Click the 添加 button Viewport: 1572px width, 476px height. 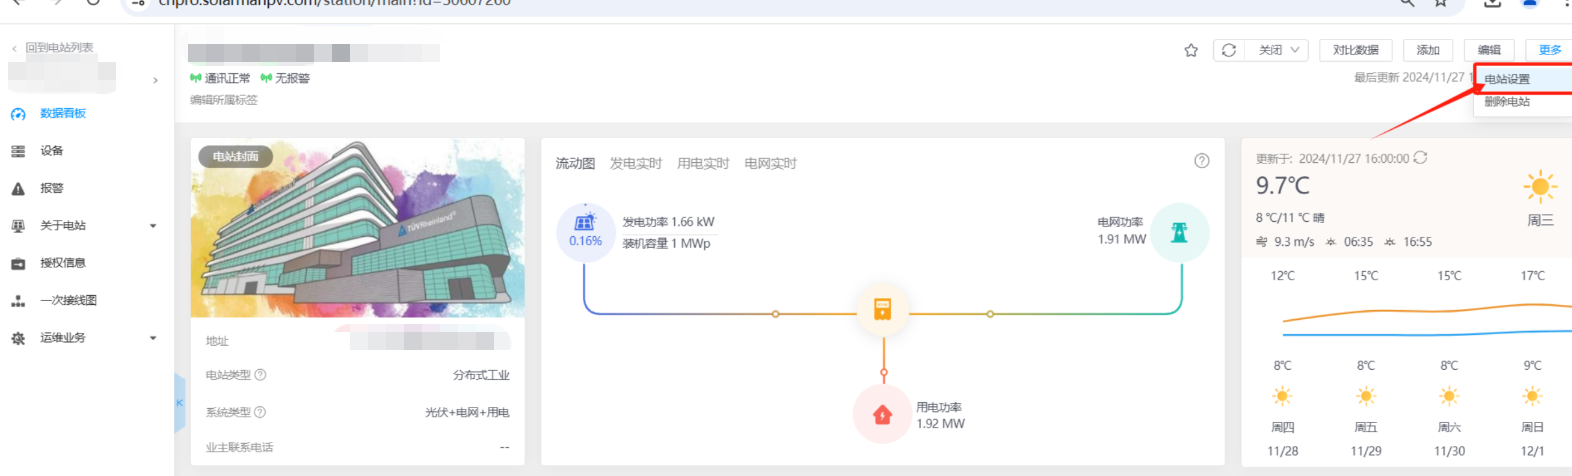coord(1428,50)
